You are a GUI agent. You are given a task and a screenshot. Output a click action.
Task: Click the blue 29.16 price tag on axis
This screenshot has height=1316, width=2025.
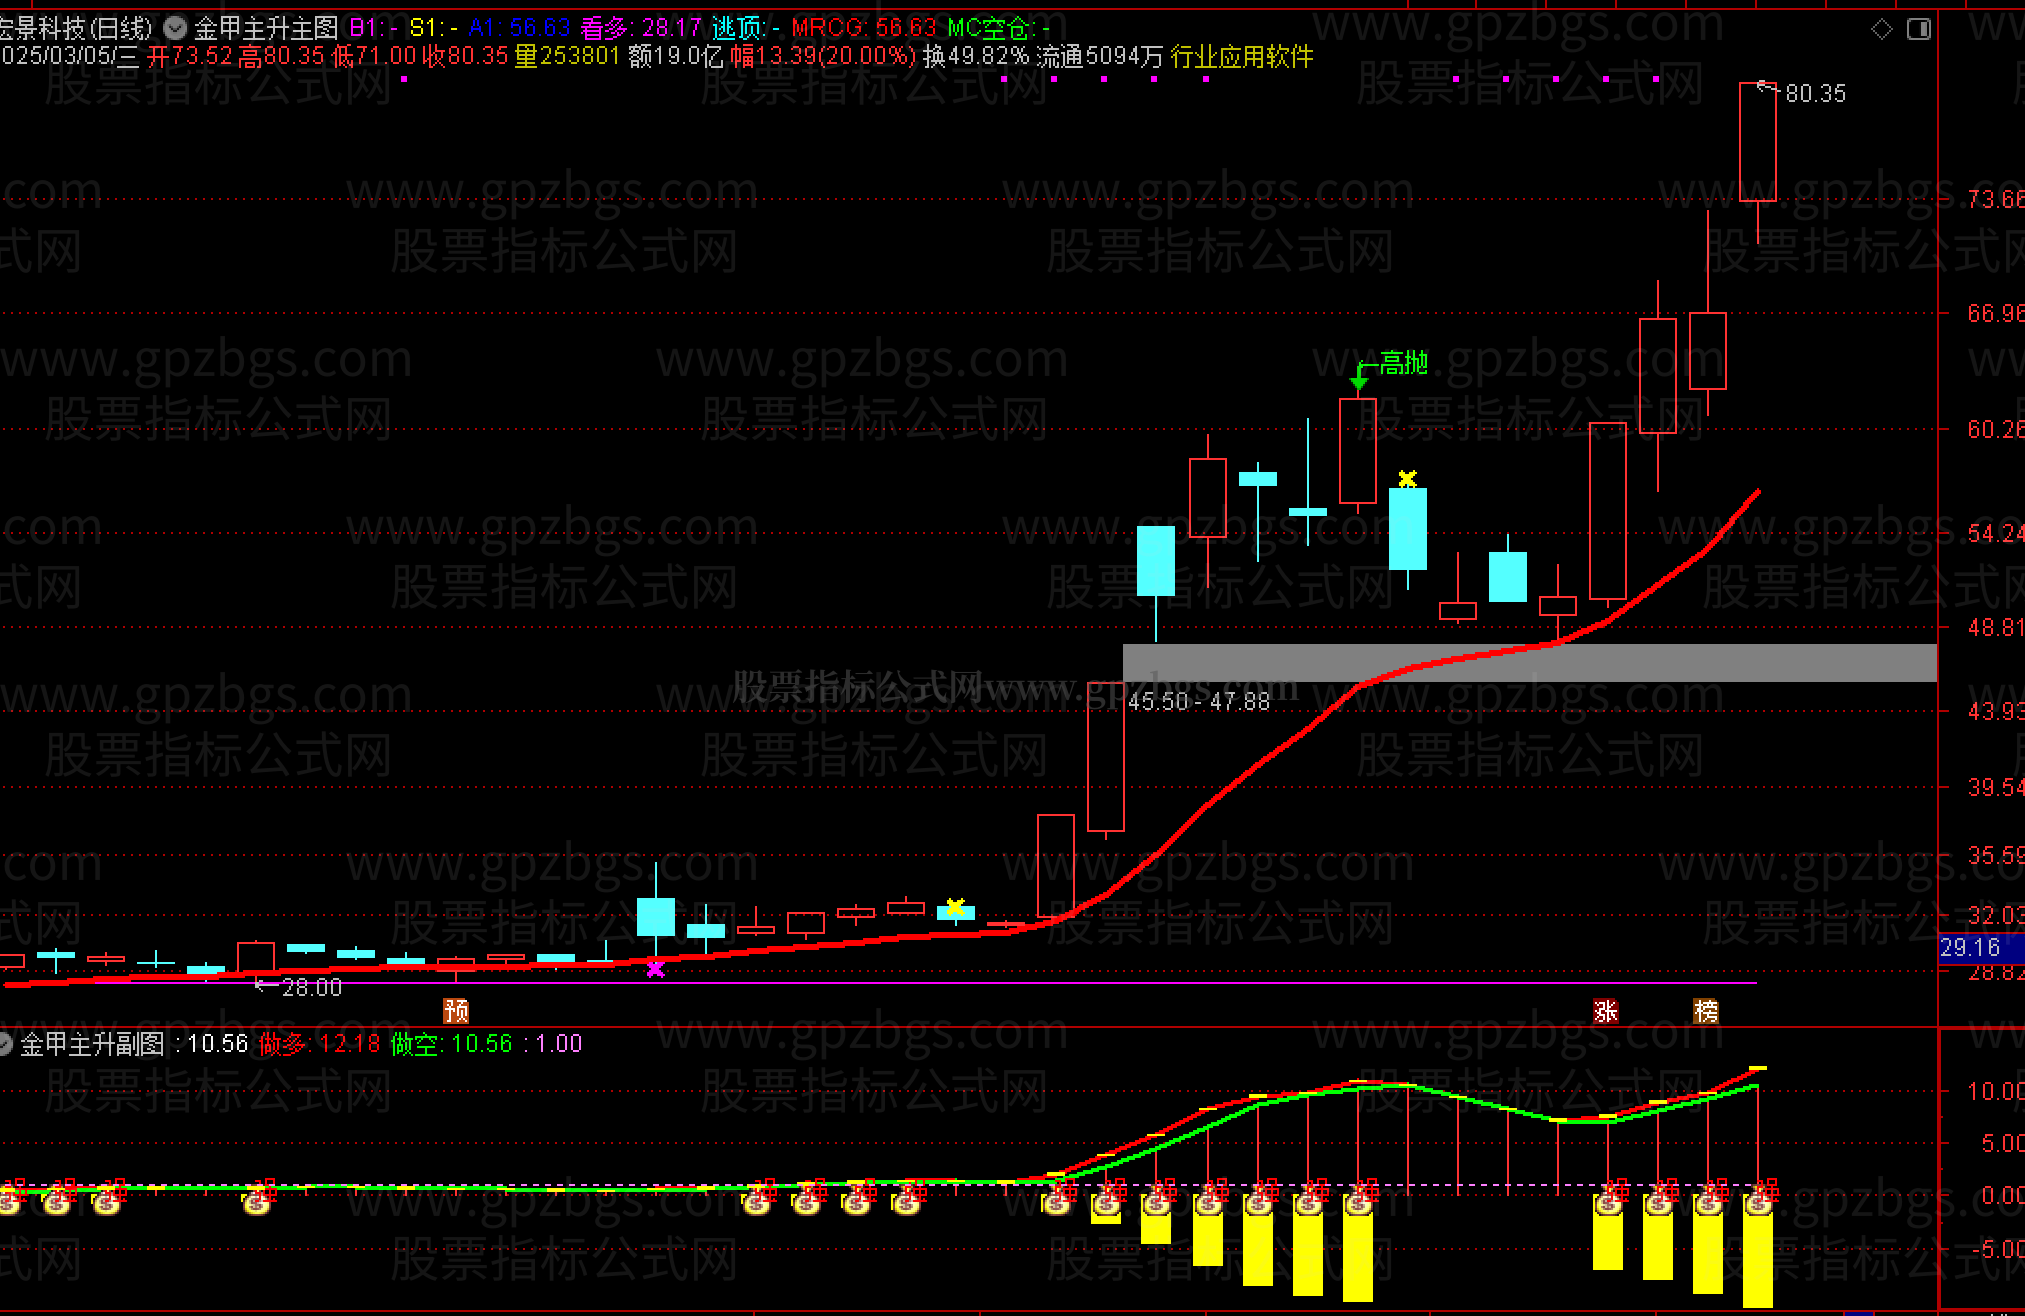click(x=1970, y=947)
